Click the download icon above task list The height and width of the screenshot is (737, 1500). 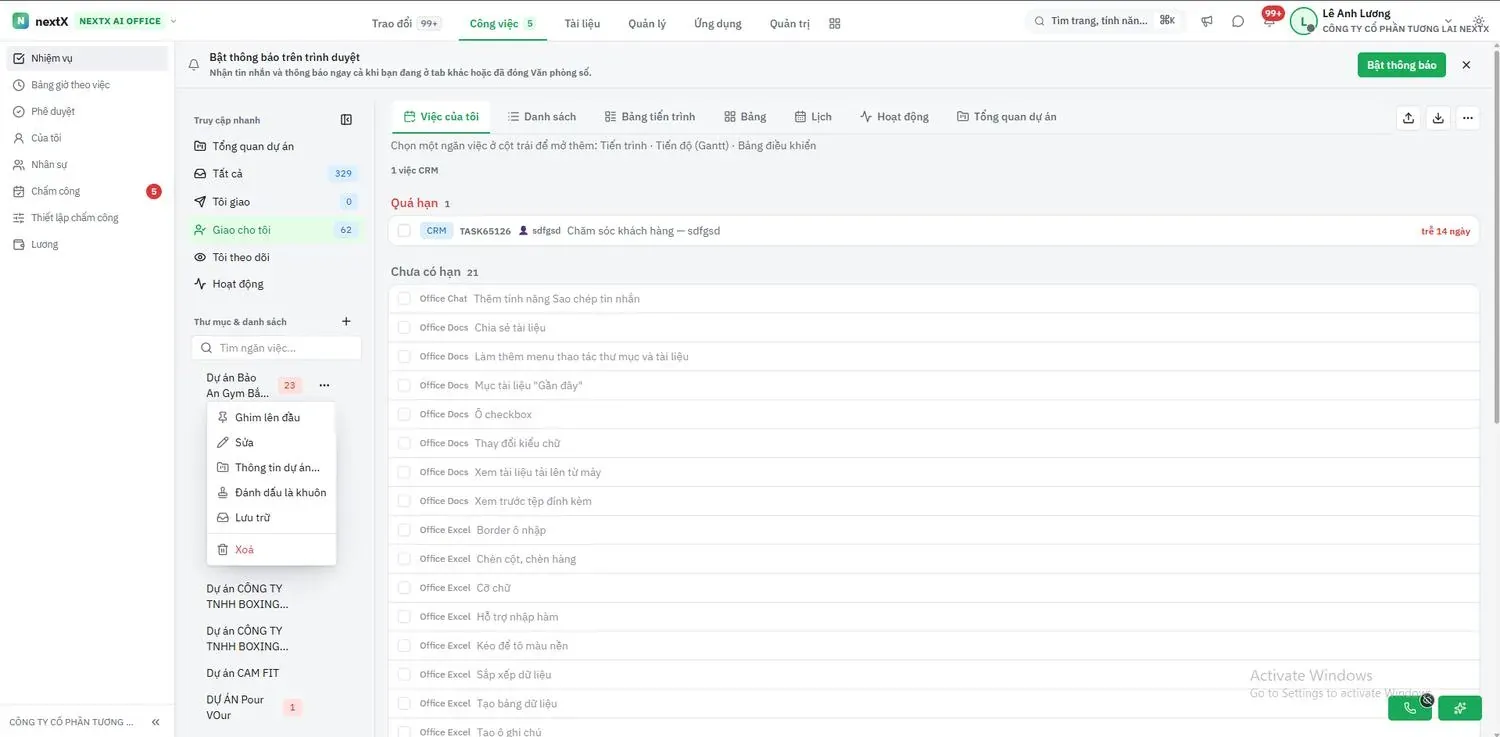1438,118
